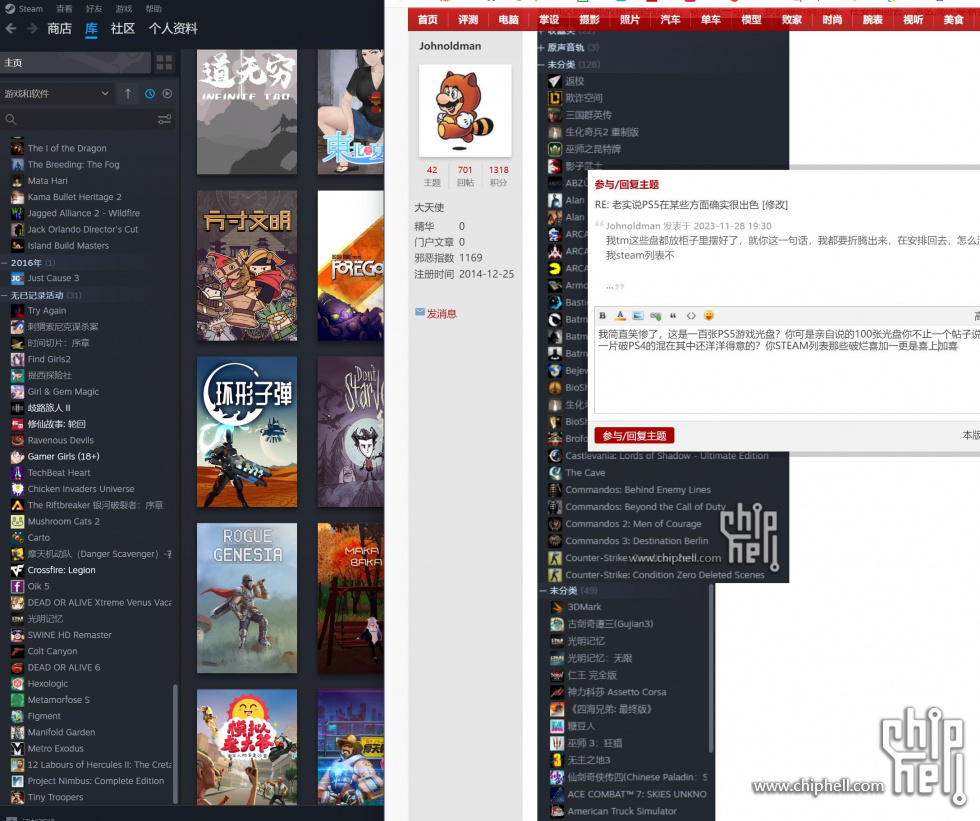Screen dimensions: 980x821
Task: Toggle the ready-to-play filter icon in Steam
Action: 168,94
